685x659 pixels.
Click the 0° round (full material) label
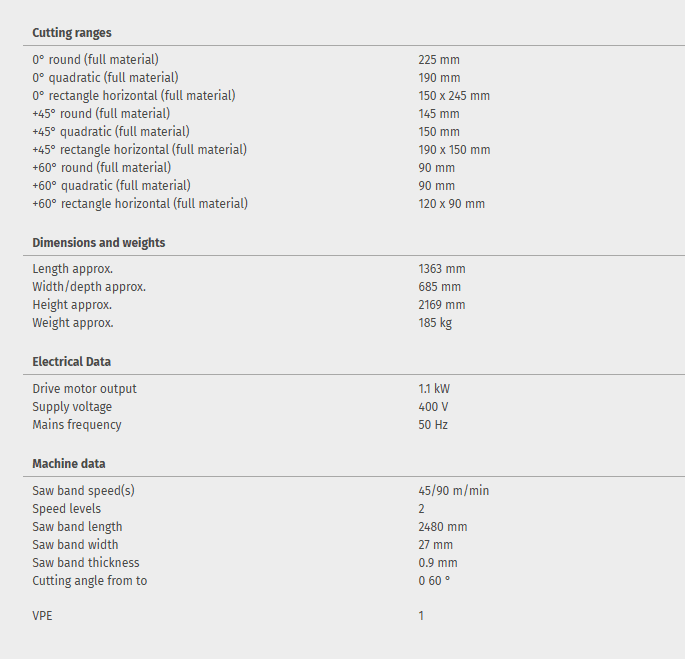point(95,60)
